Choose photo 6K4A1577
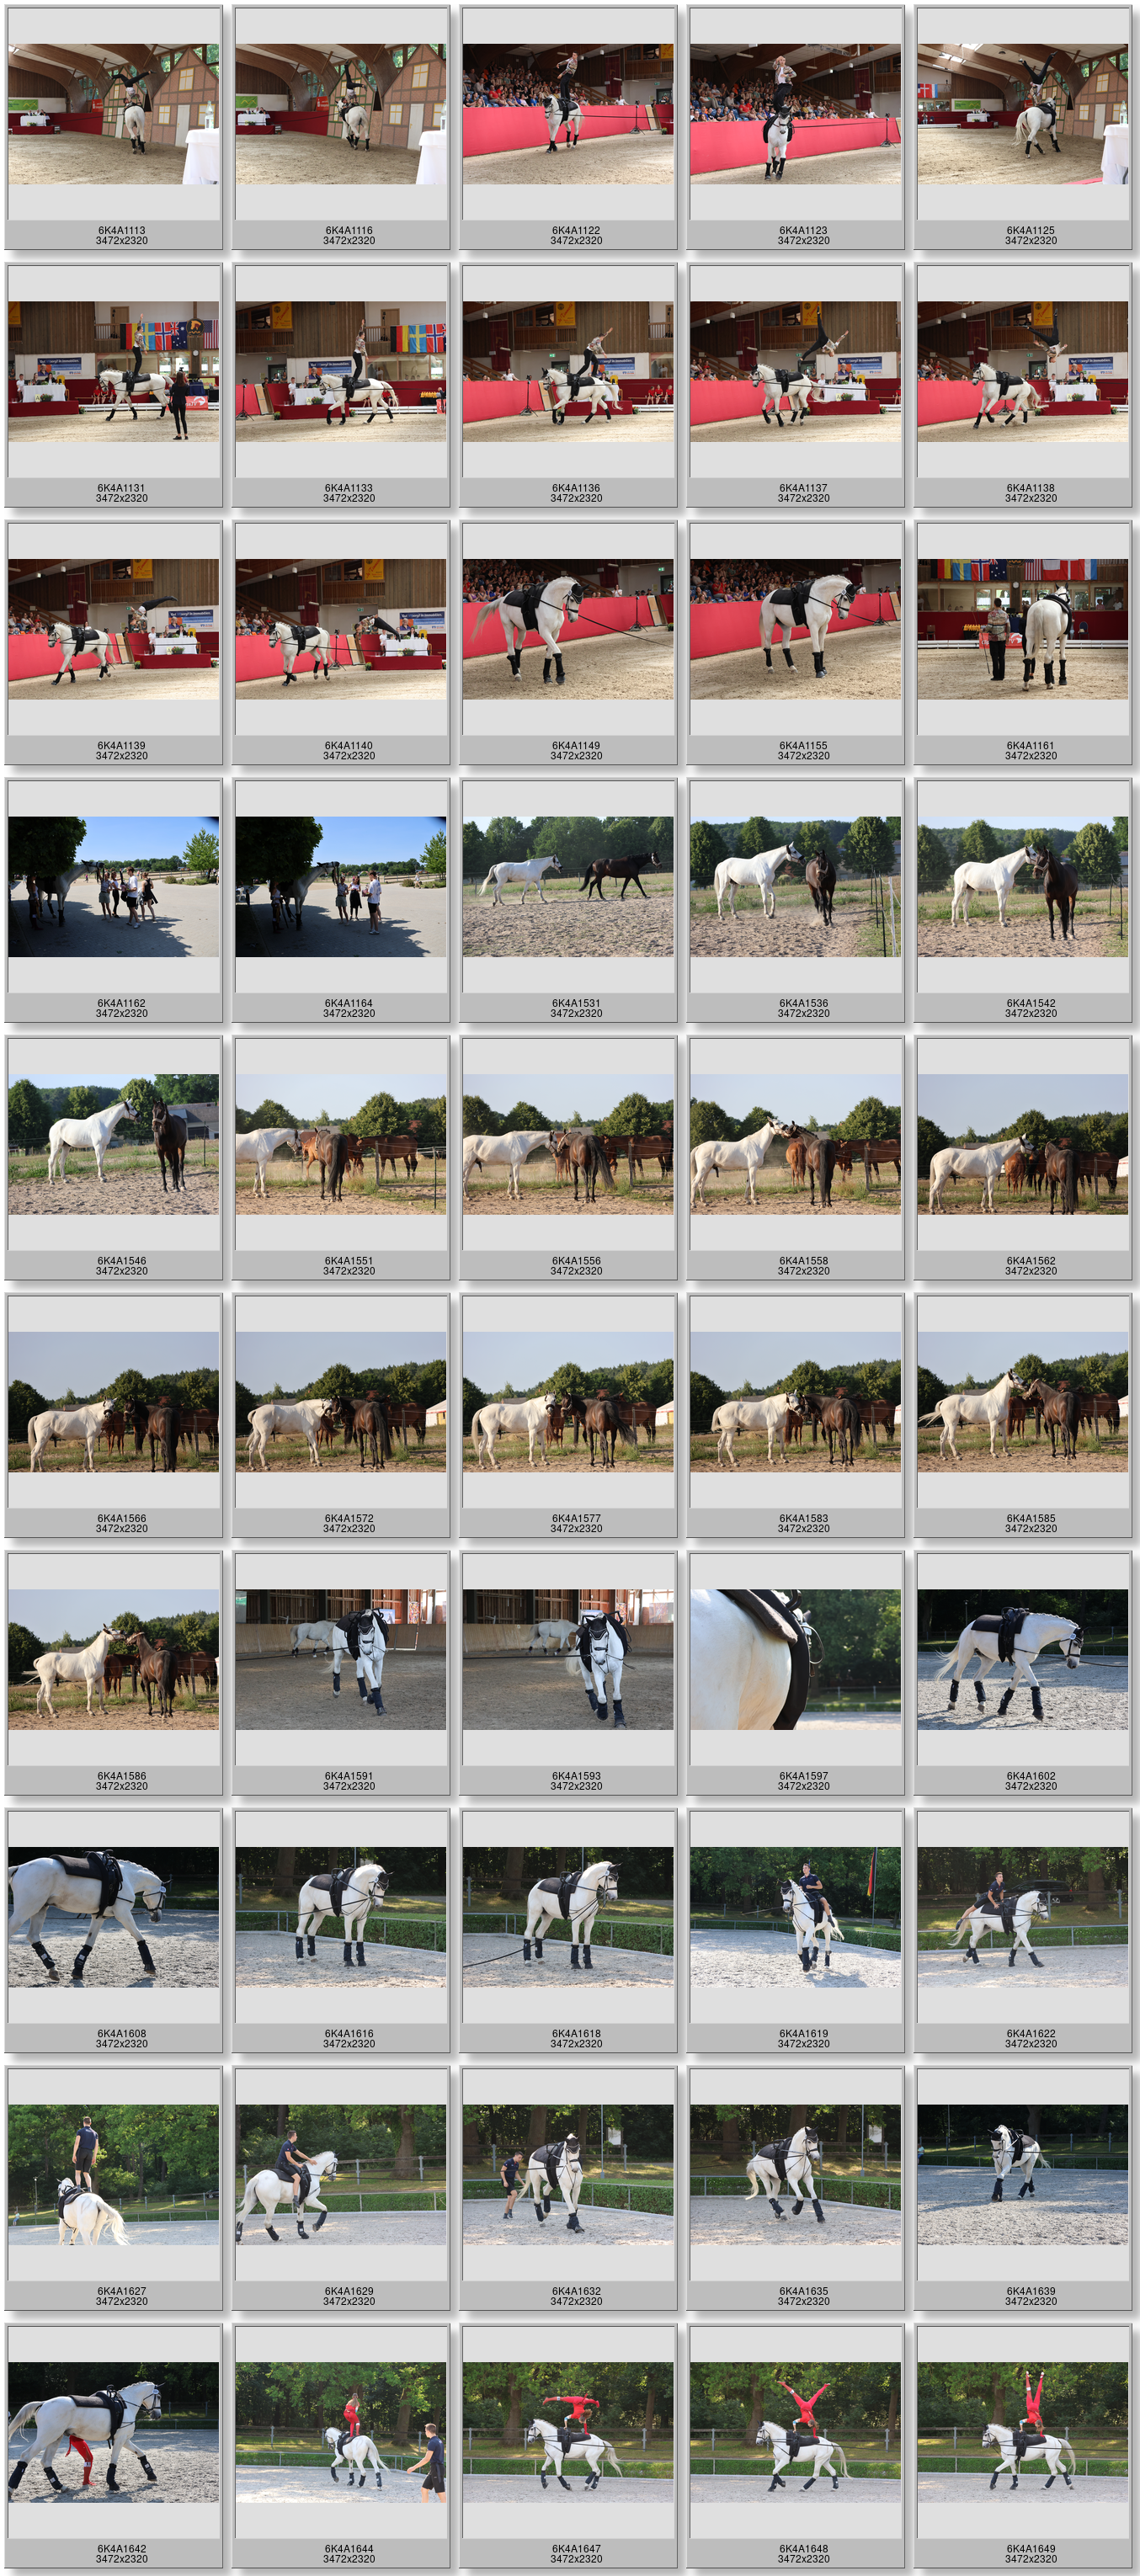Image resolution: width=1140 pixels, height=2576 pixels. [x=568, y=1402]
